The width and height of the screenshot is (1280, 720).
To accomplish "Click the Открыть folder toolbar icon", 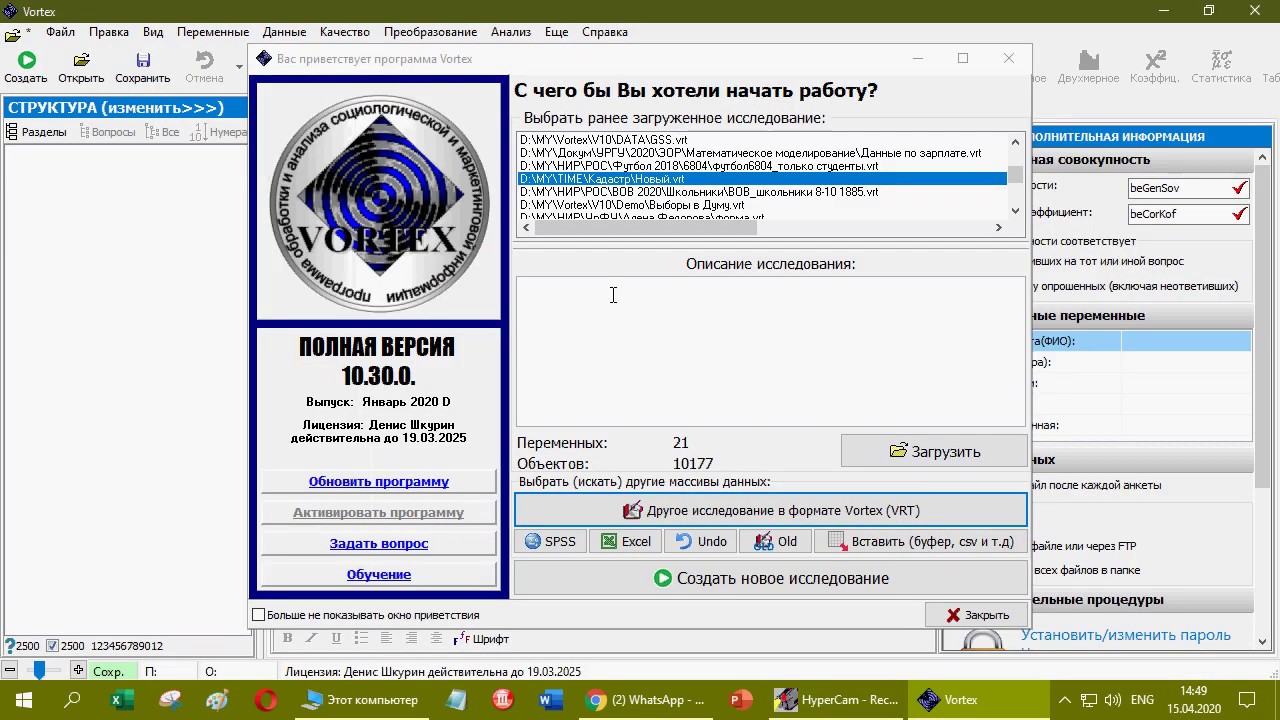I will tap(81, 61).
